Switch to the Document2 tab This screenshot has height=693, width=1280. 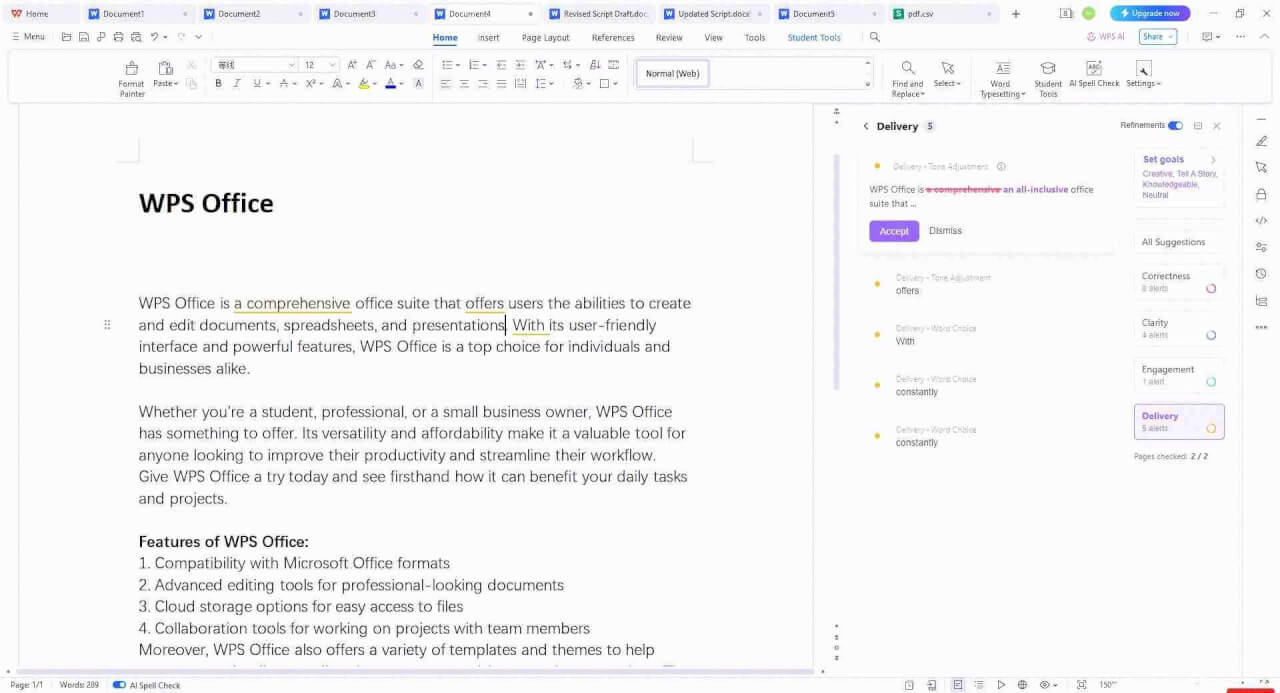[239, 14]
